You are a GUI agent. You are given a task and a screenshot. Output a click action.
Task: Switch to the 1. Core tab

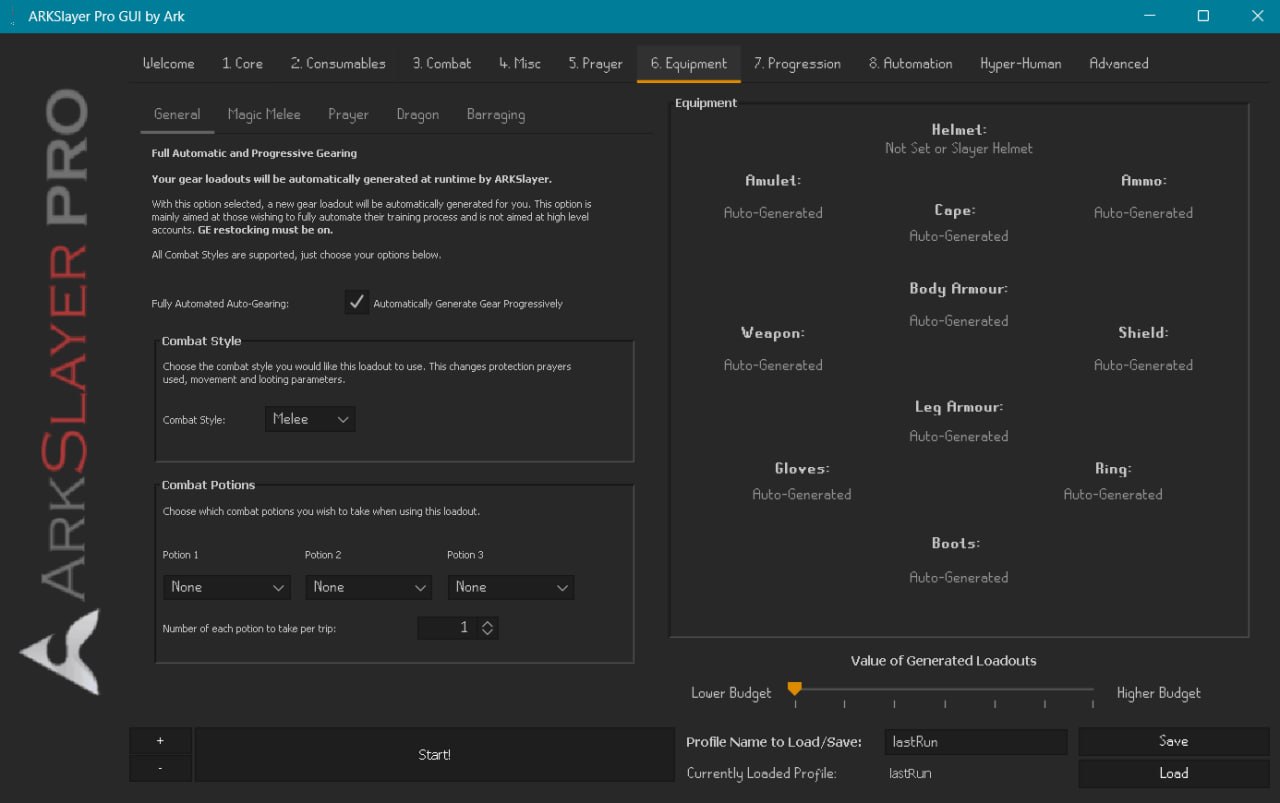coord(243,63)
